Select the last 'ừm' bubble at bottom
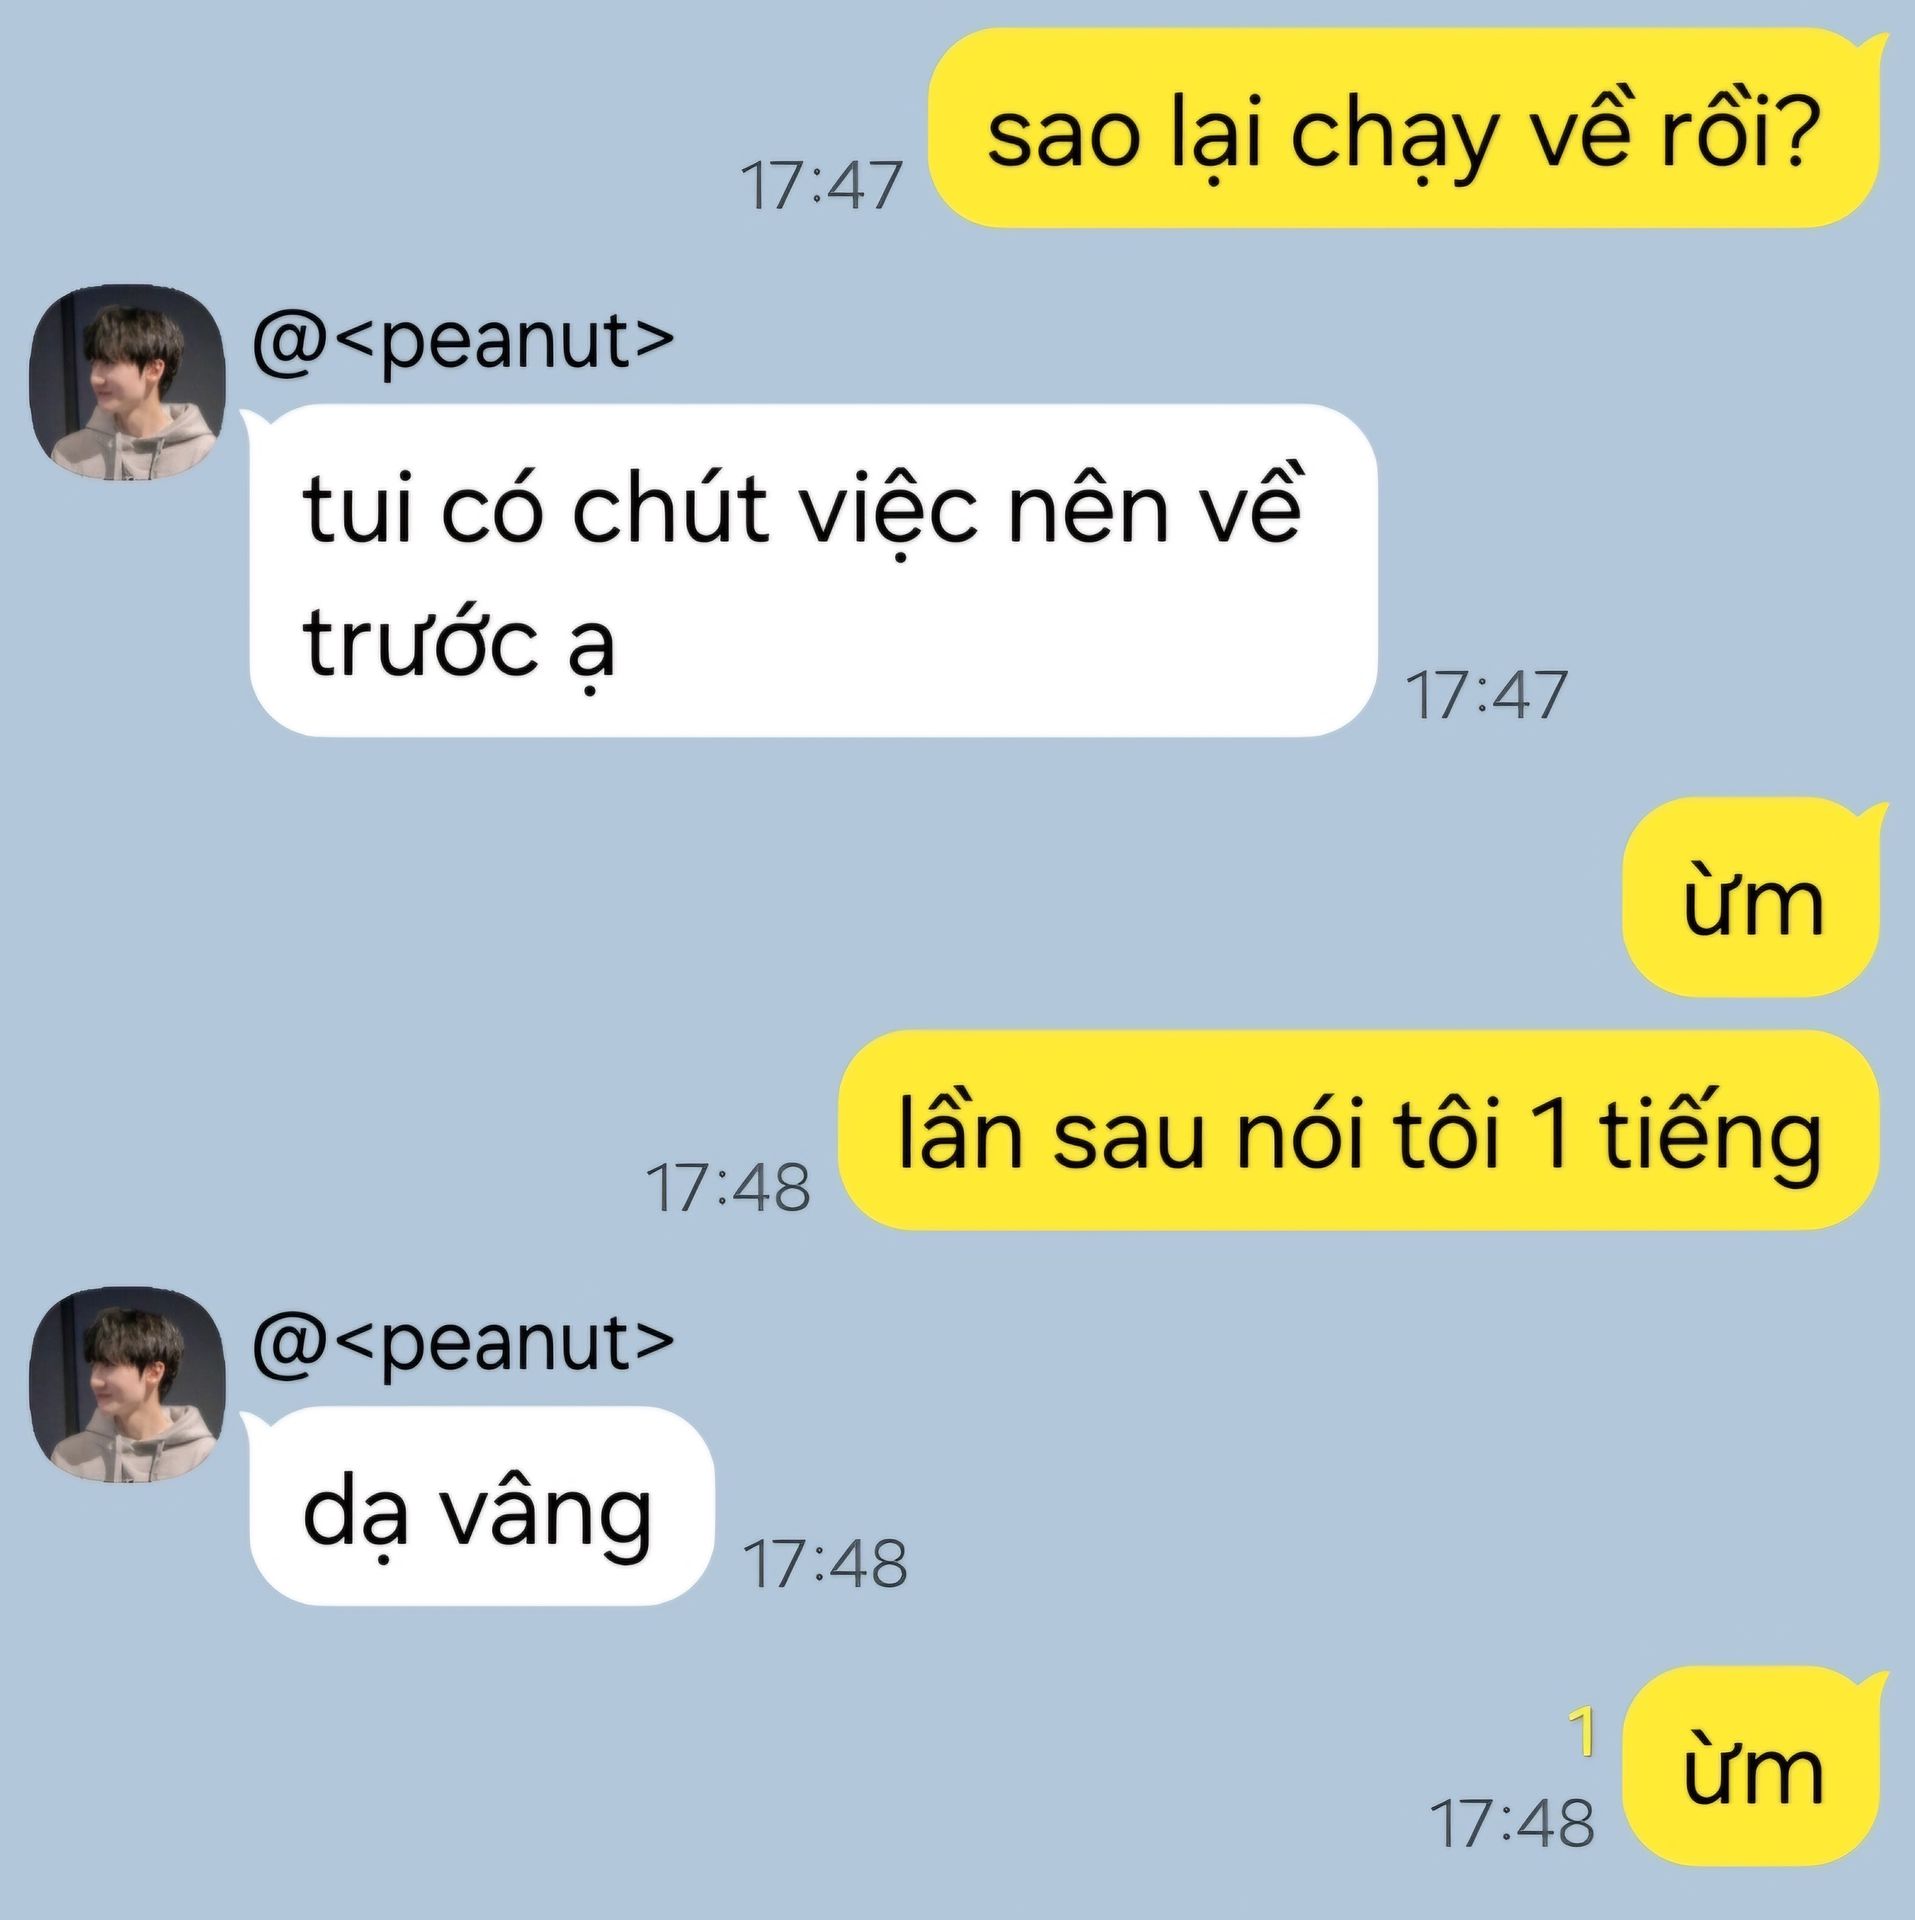 coord(1750,1766)
